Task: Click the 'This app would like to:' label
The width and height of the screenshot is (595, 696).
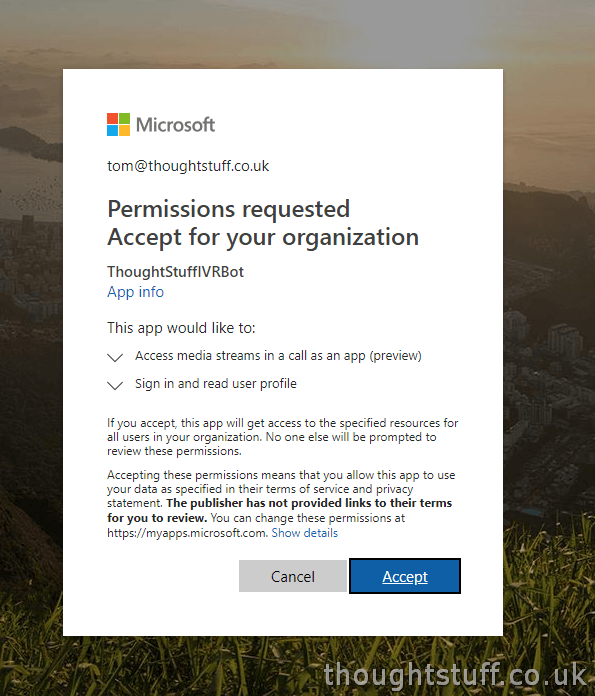Action: pos(181,328)
